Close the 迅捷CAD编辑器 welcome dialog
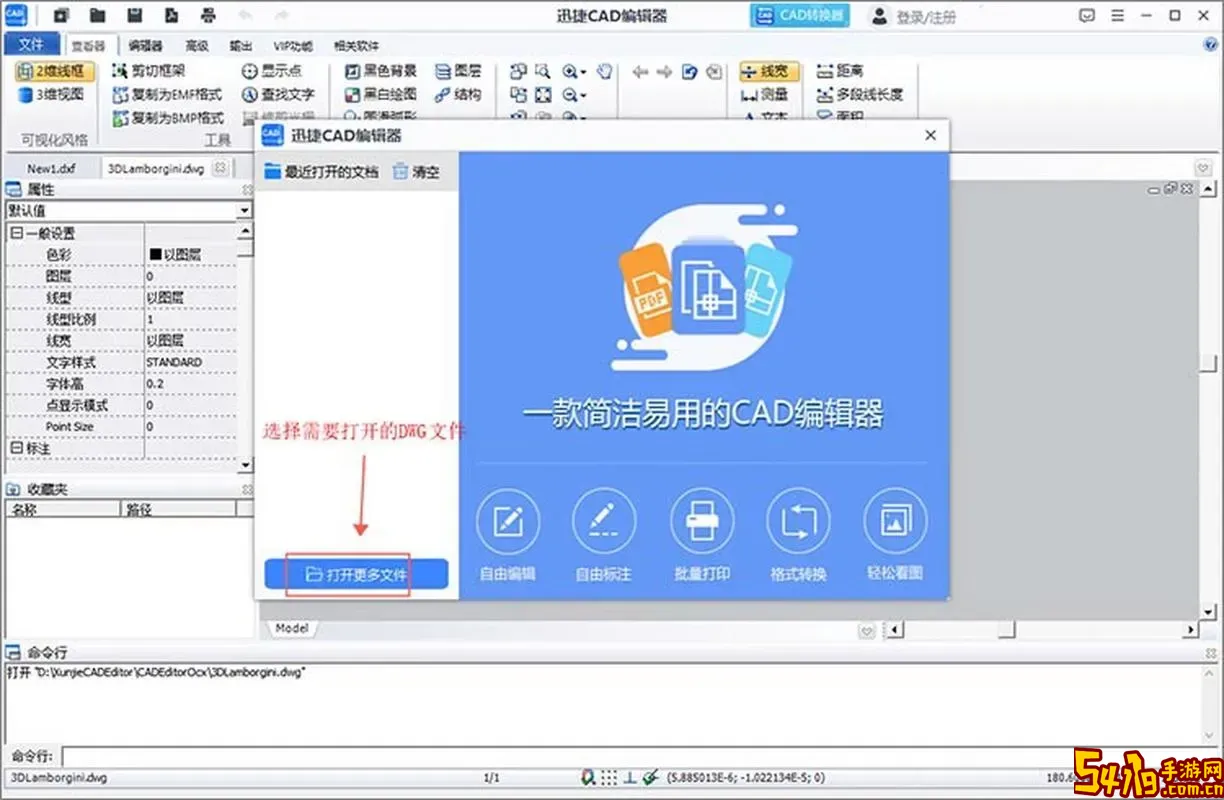1224x800 pixels. (x=930, y=135)
